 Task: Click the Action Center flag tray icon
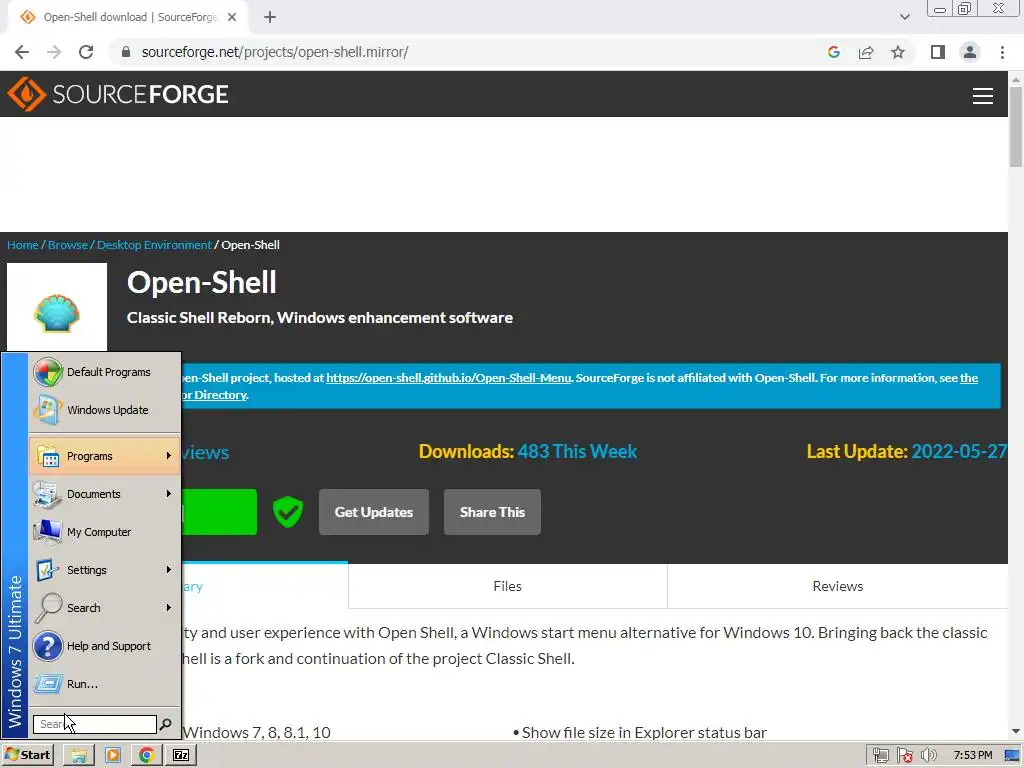coord(904,756)
